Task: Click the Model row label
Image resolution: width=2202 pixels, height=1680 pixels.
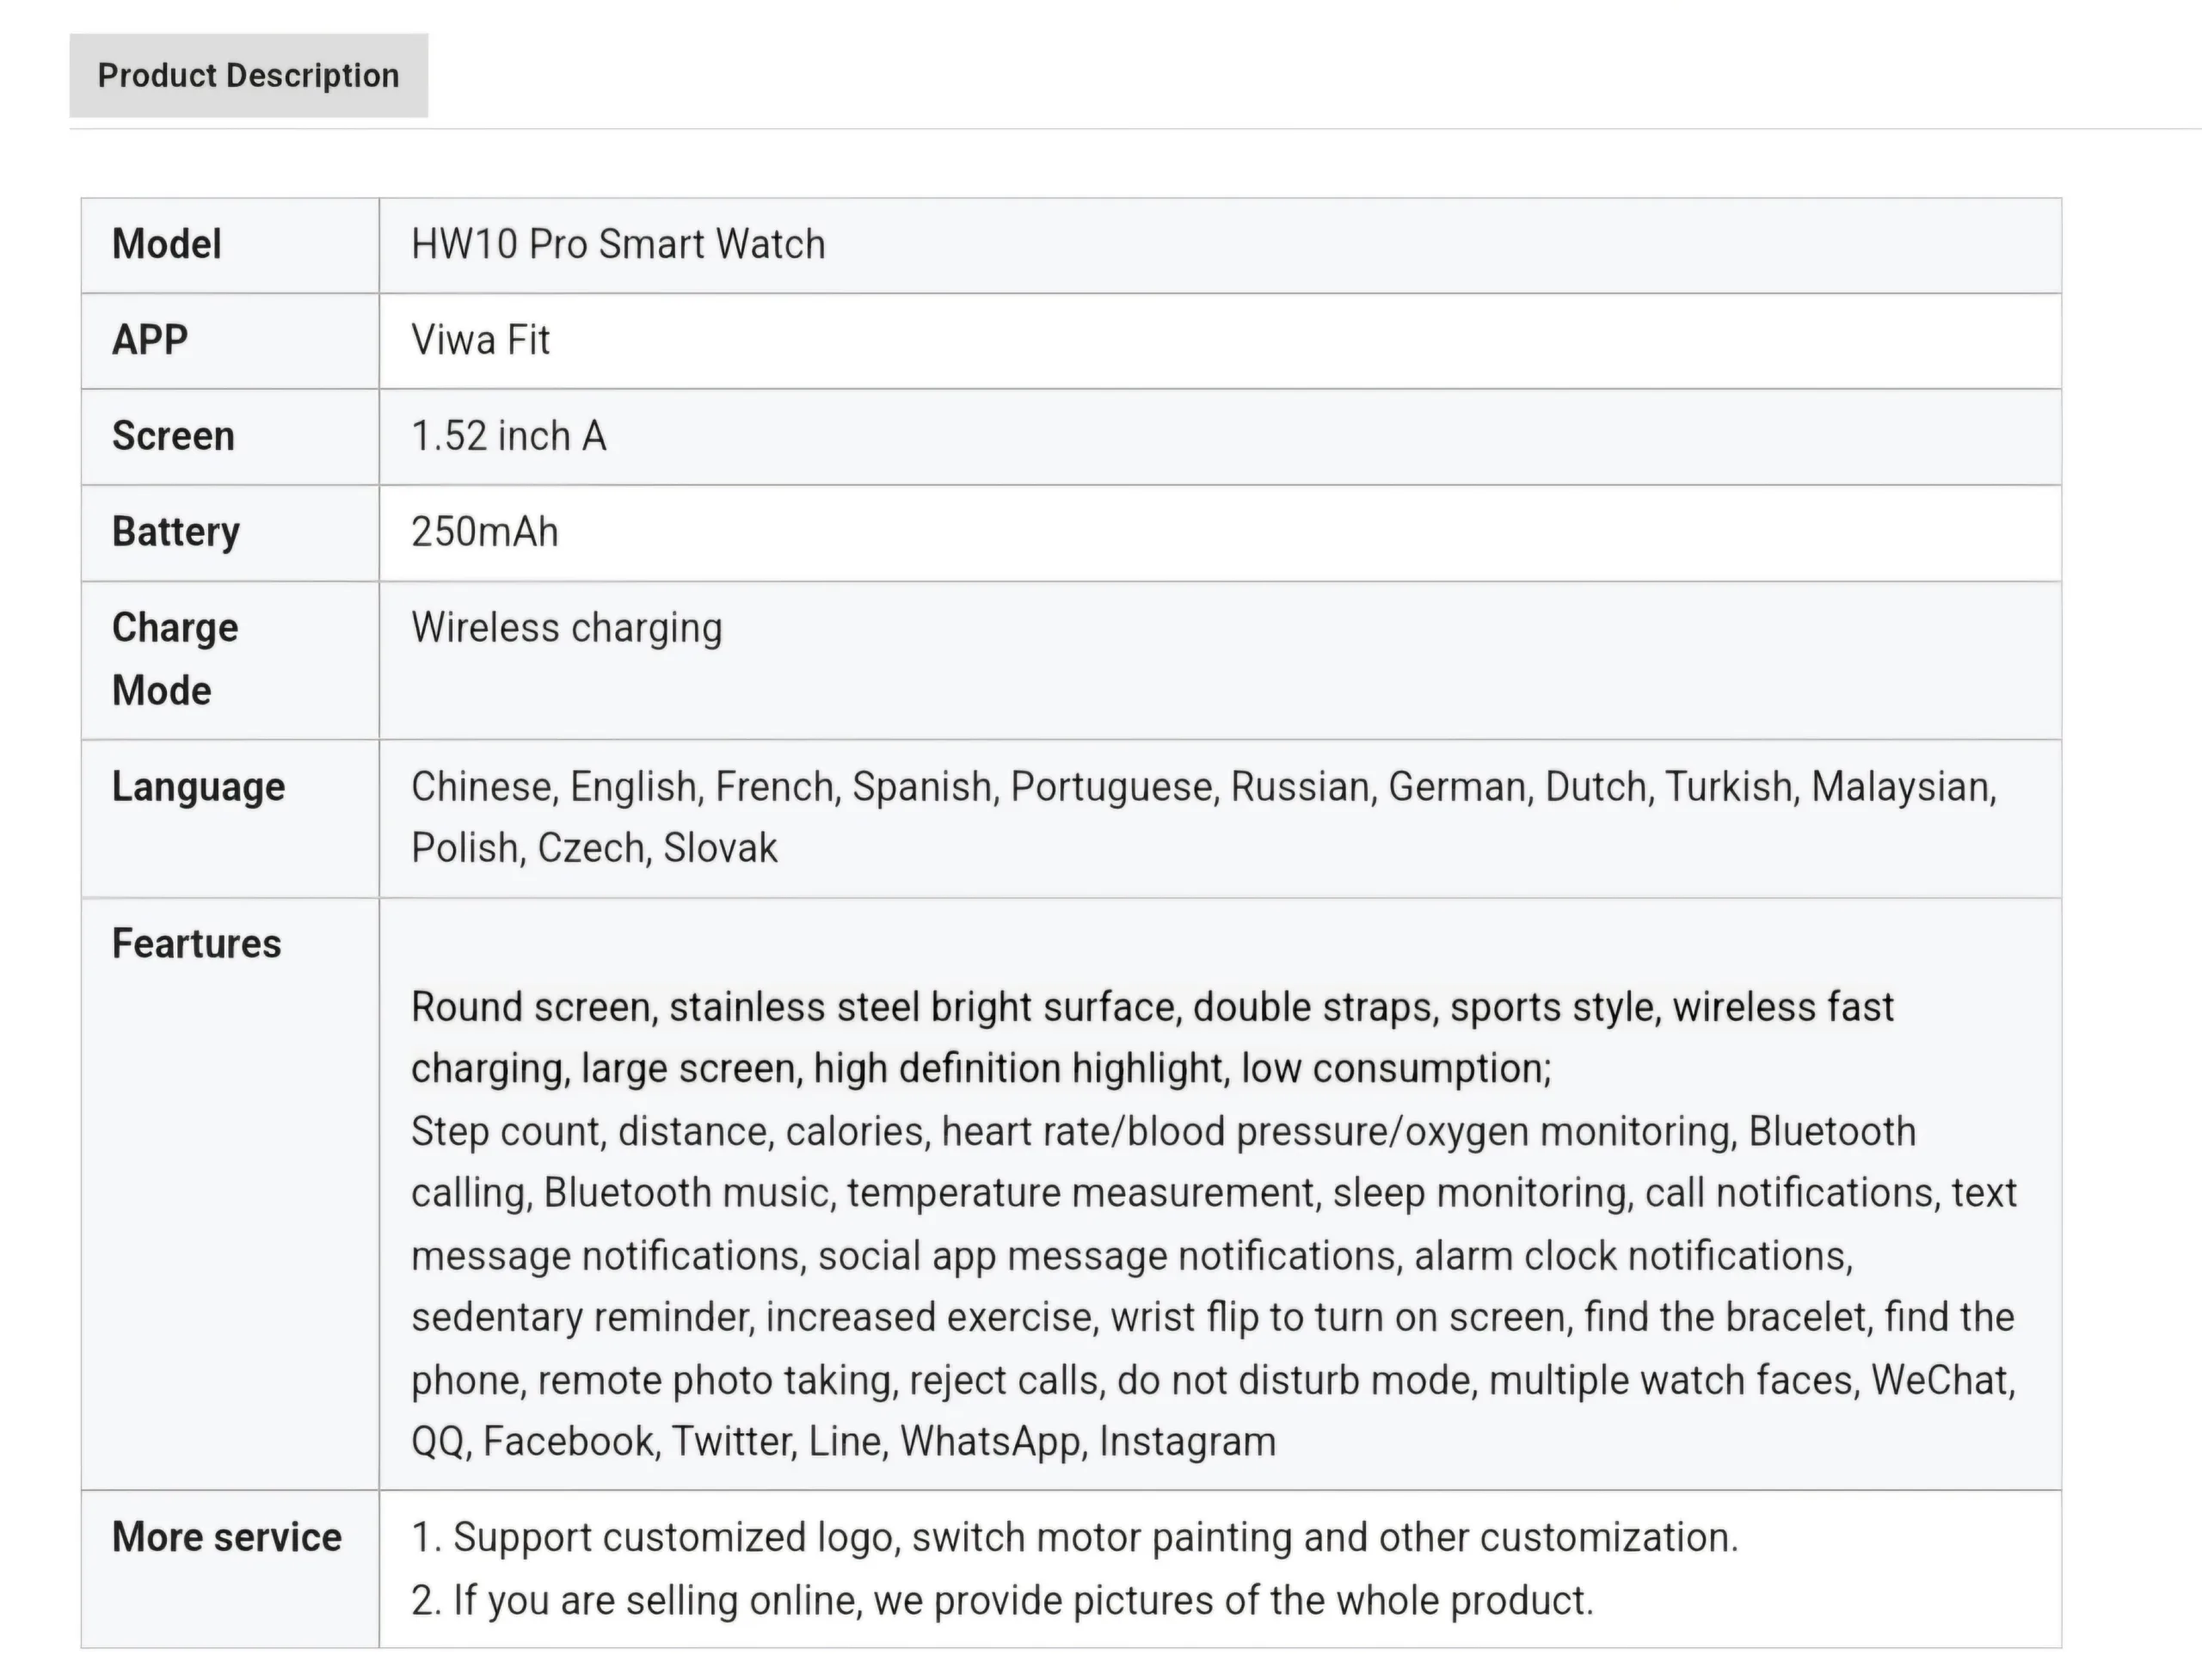Action: point(166,244)
